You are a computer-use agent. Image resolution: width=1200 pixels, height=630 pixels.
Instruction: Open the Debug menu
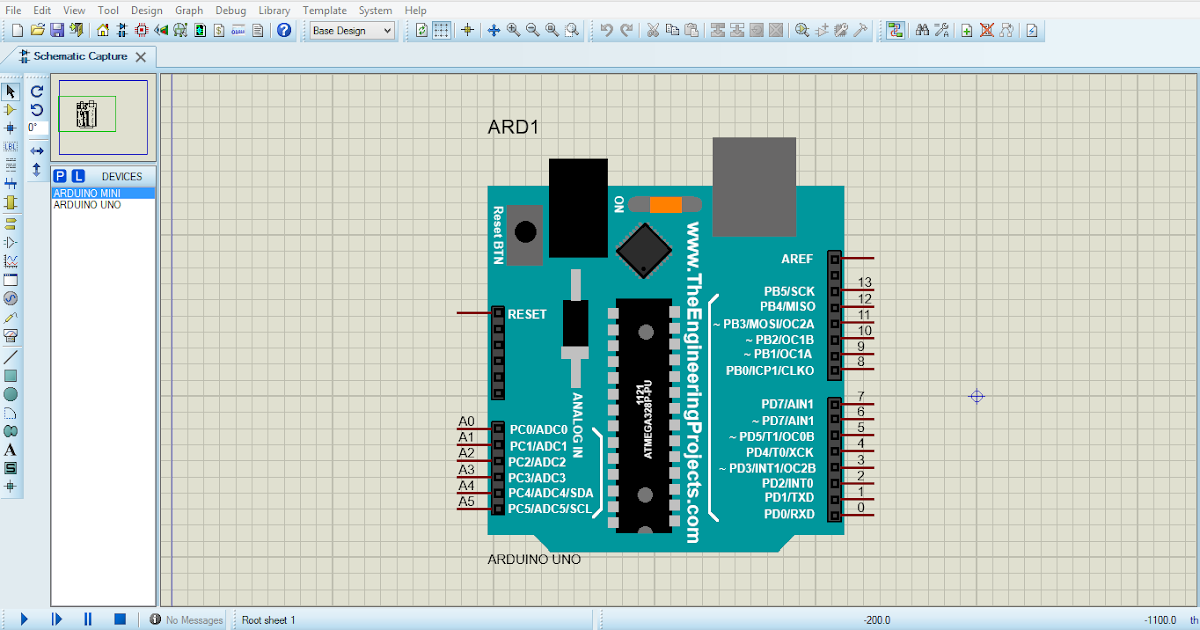click(230, 10)
